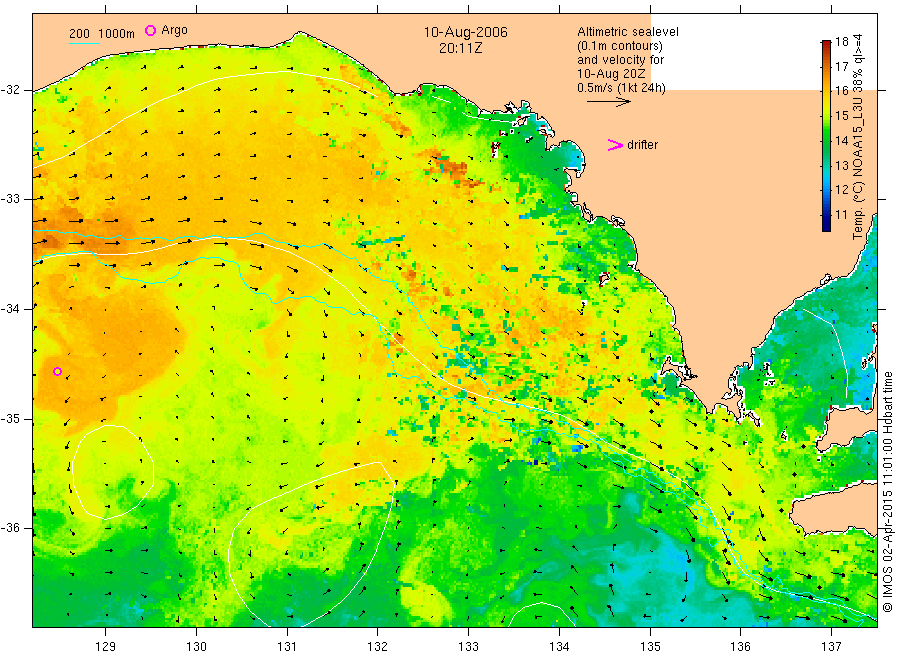The height and width of the screenshot is (660, 900).
Task: Click the longitude label 130
Action: point(196,647)
